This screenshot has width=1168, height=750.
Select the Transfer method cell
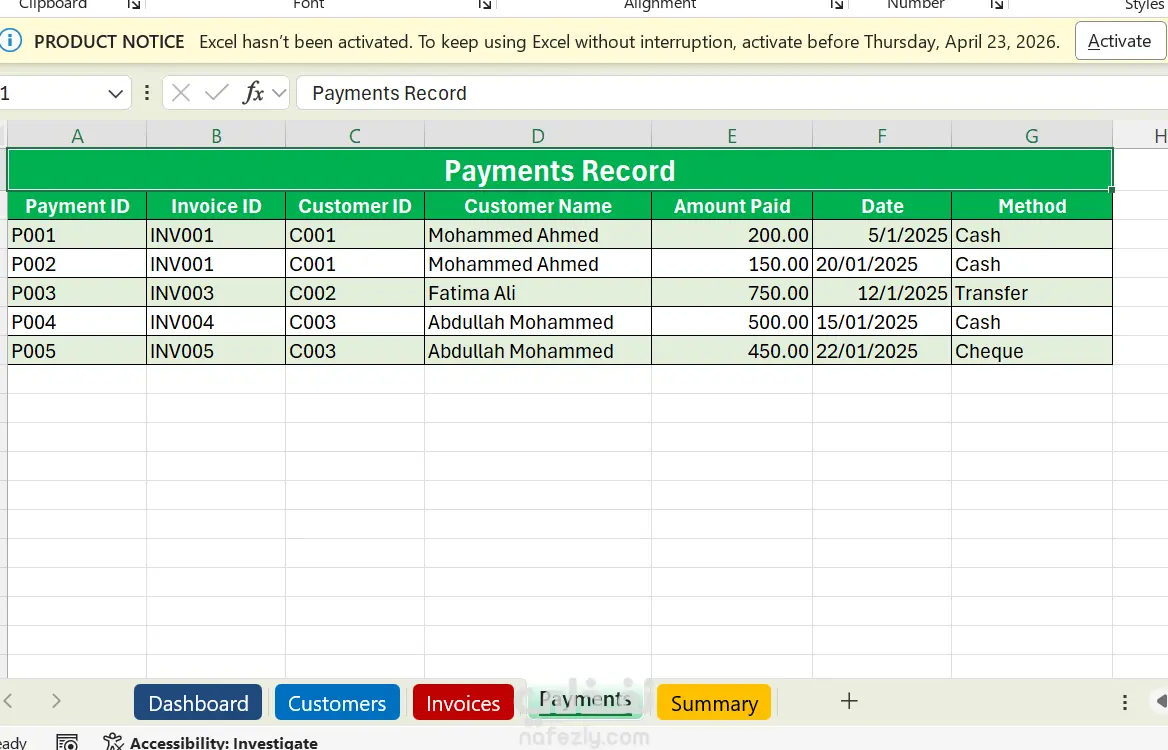click(1032, 293)
